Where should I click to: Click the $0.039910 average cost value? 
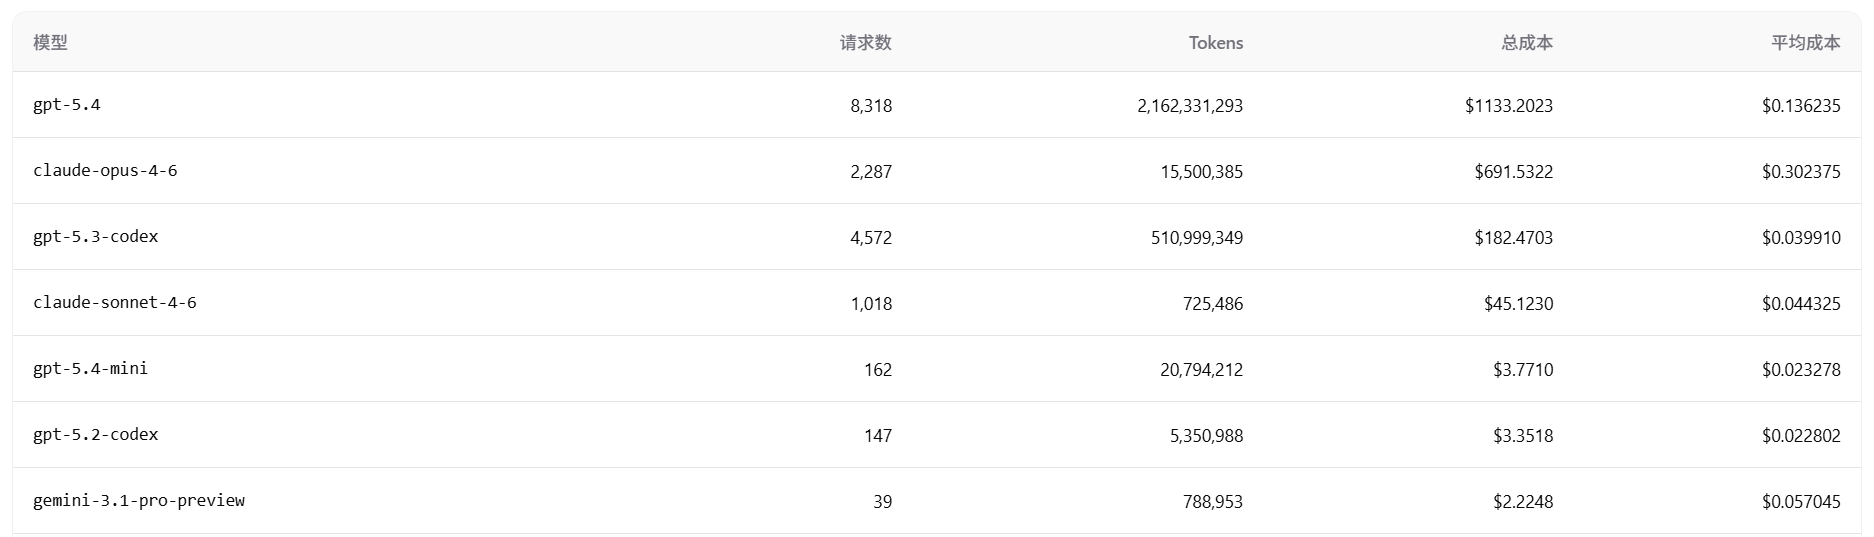1800,238
